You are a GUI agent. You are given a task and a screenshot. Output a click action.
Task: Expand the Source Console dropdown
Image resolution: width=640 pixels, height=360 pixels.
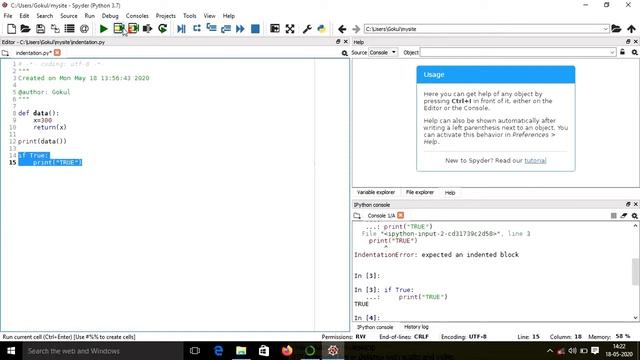[x=383, y=52]
